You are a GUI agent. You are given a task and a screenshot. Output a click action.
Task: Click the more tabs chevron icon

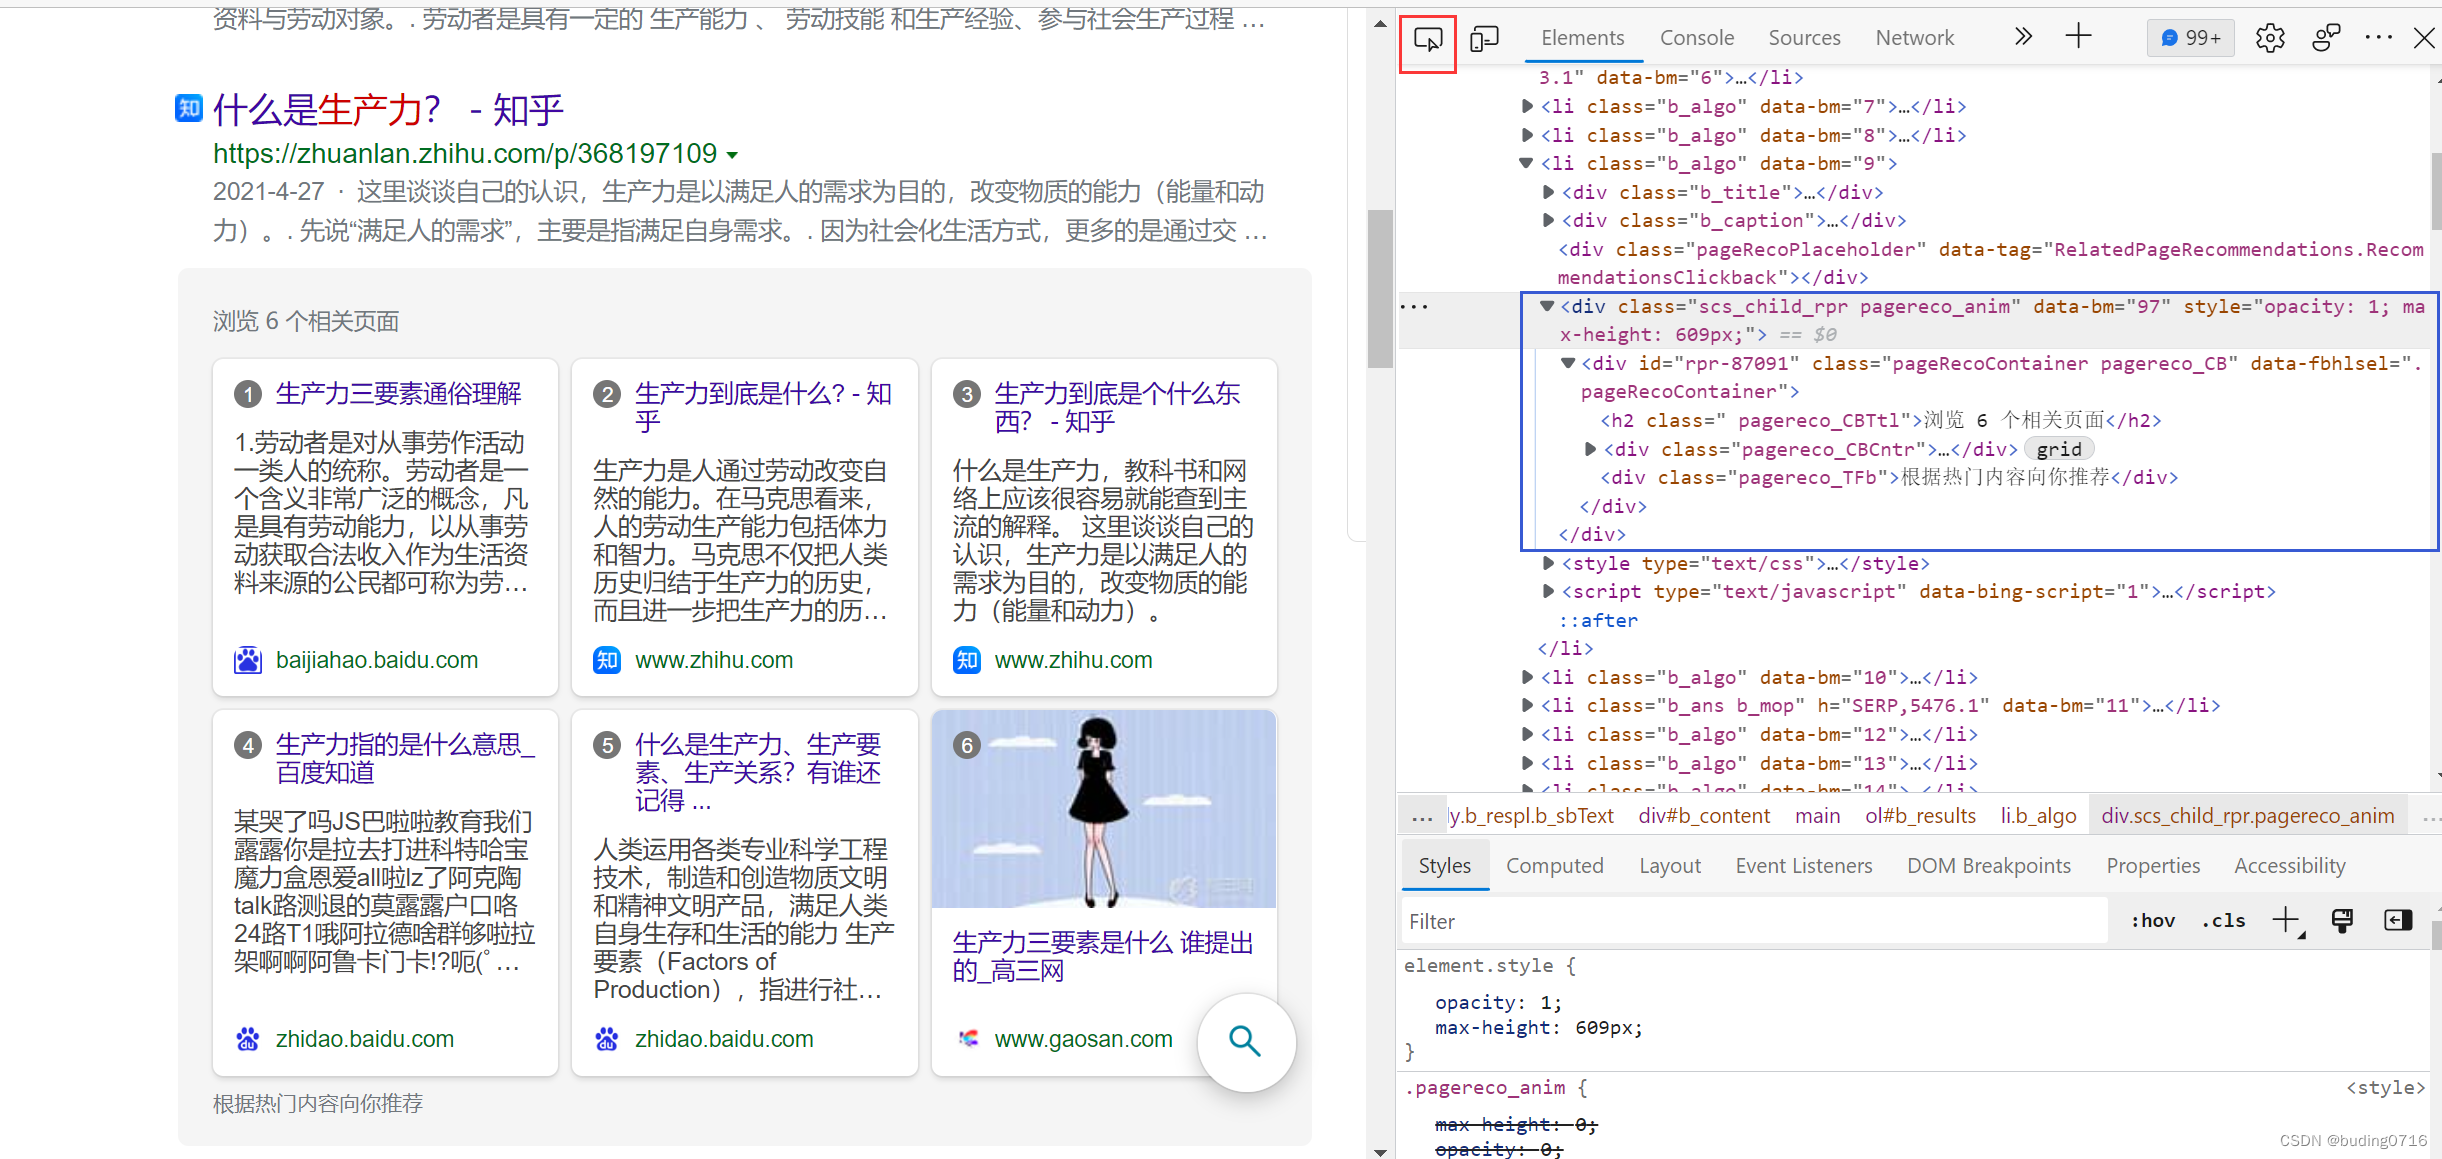tap(2022, 38)
